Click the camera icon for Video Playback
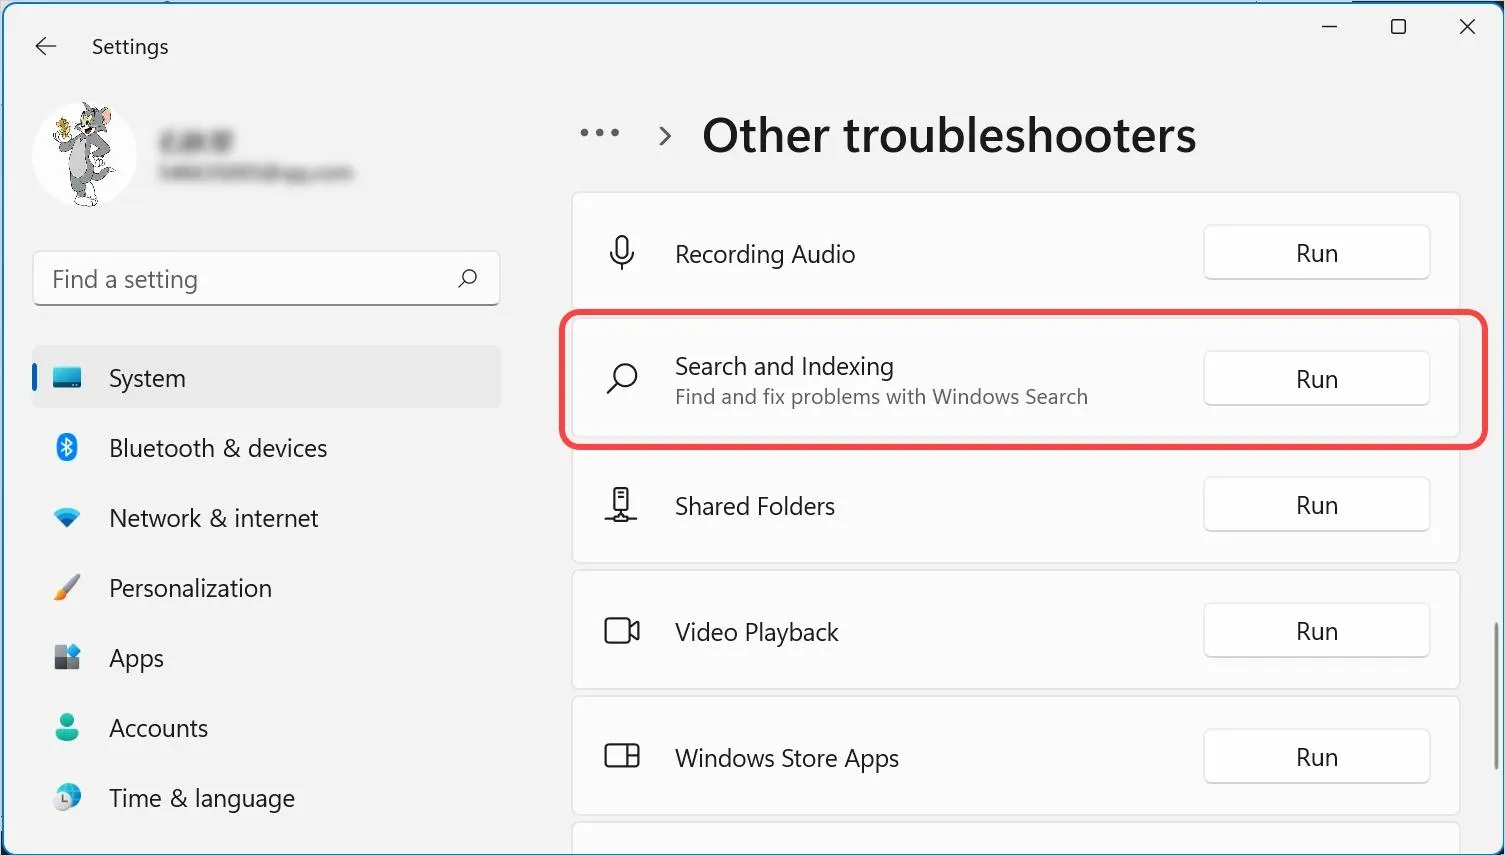Screen dimensions: 1505x856 click(622, 631)
